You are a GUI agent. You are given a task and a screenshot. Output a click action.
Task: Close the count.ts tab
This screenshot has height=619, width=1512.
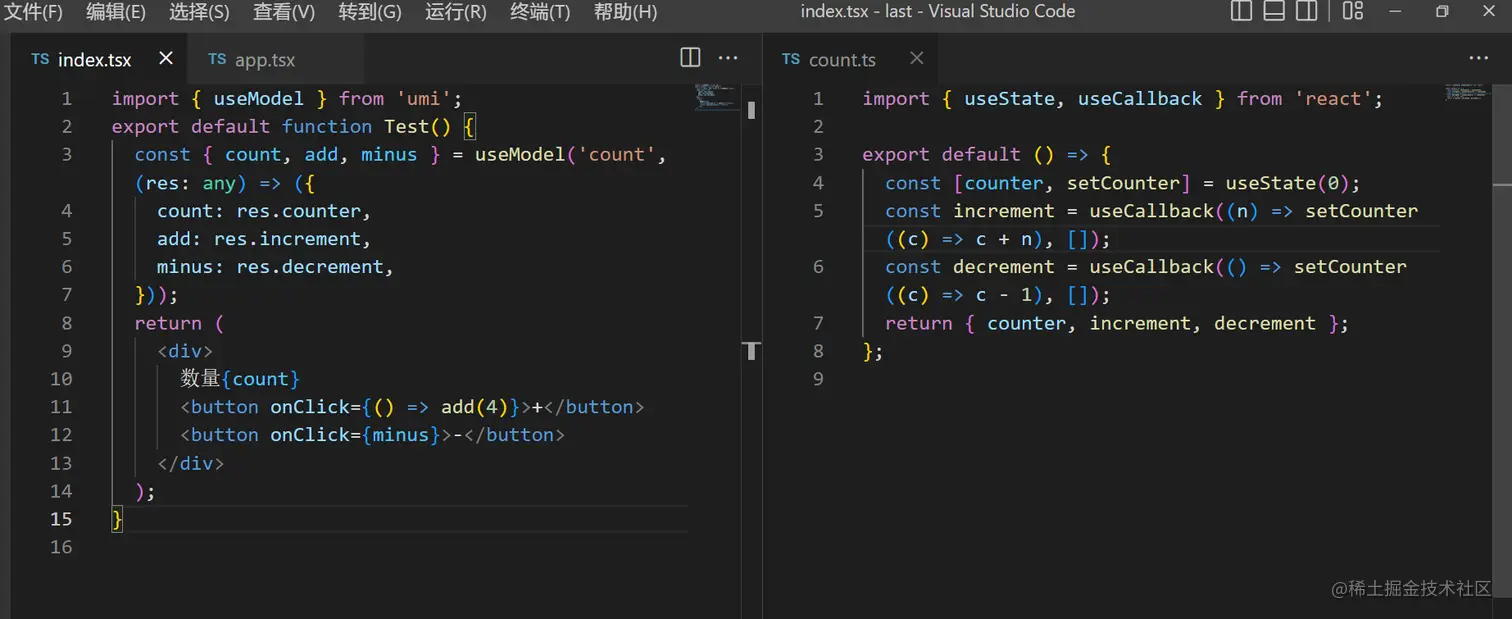point(916,59)
